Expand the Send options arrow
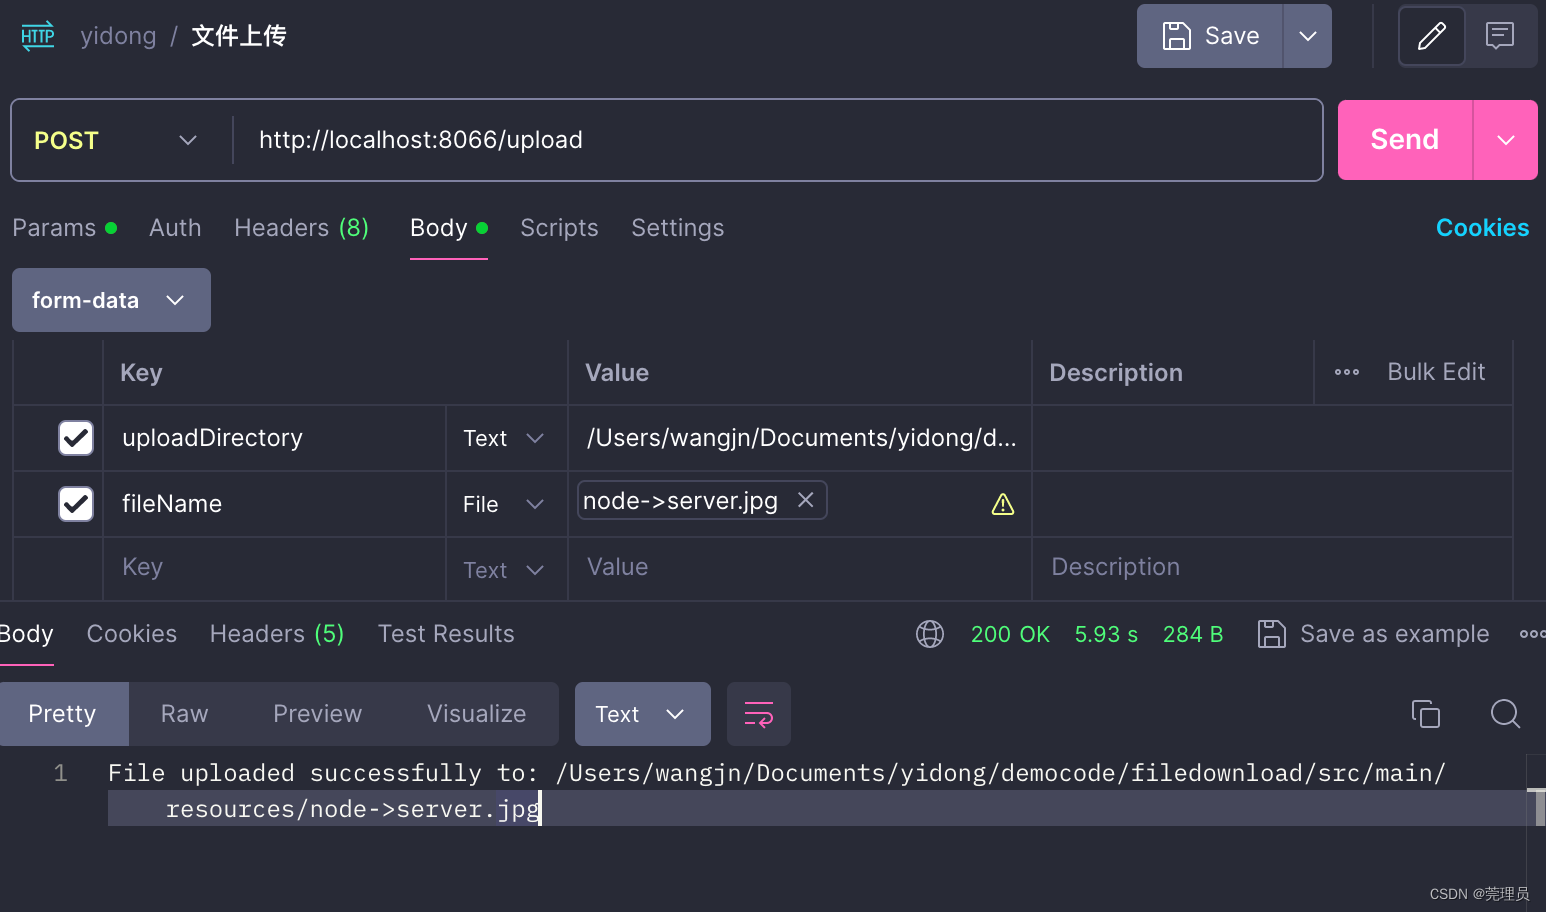Image resolution: width=1546 pixels, height=912 pixels. tap(1506, 140)
